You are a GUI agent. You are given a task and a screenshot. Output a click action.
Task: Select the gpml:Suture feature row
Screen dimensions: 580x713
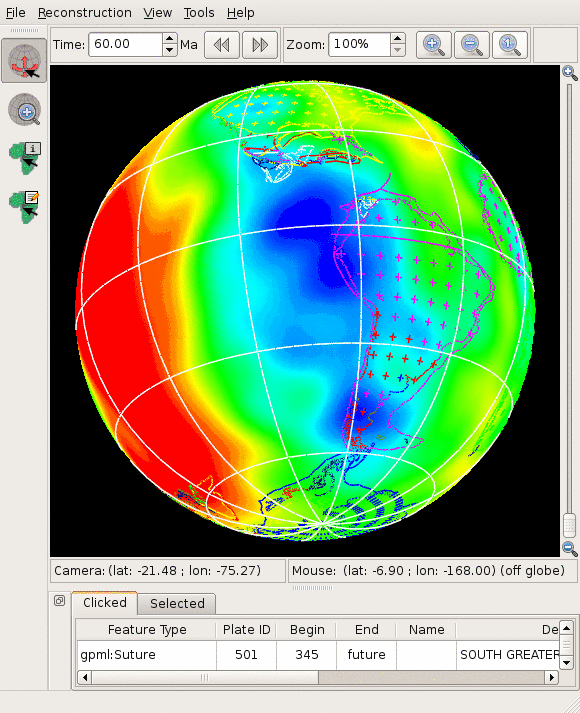(x=318, y=654)
